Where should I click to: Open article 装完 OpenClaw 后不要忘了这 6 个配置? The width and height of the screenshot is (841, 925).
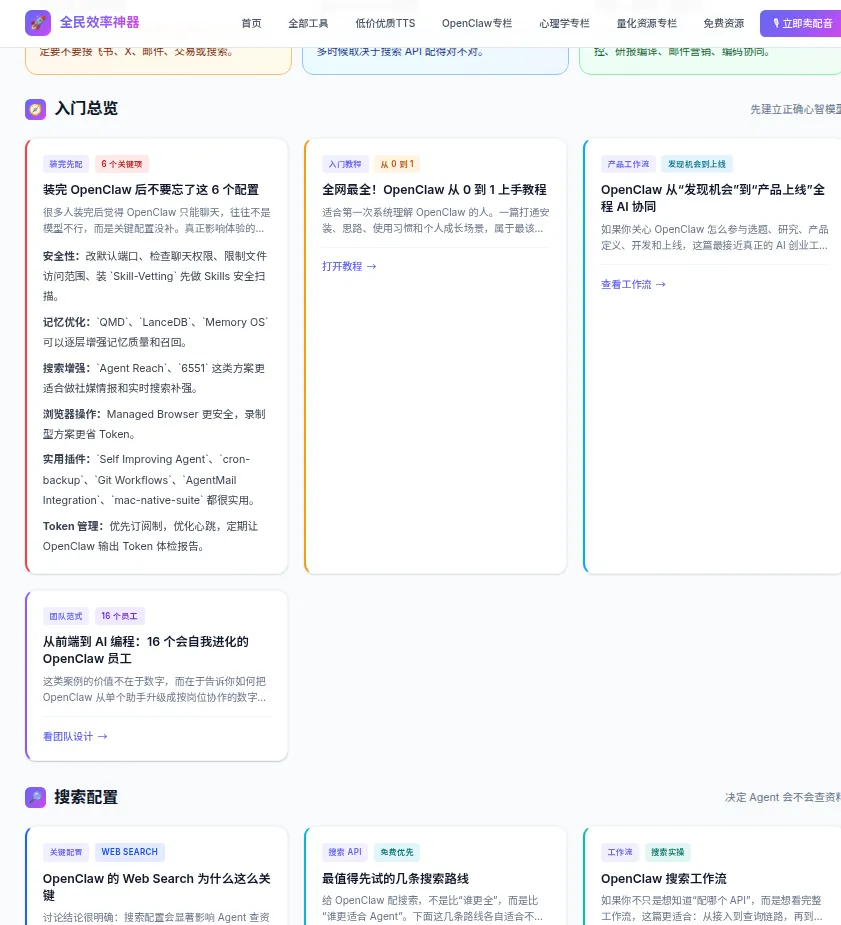click(151, 189)
